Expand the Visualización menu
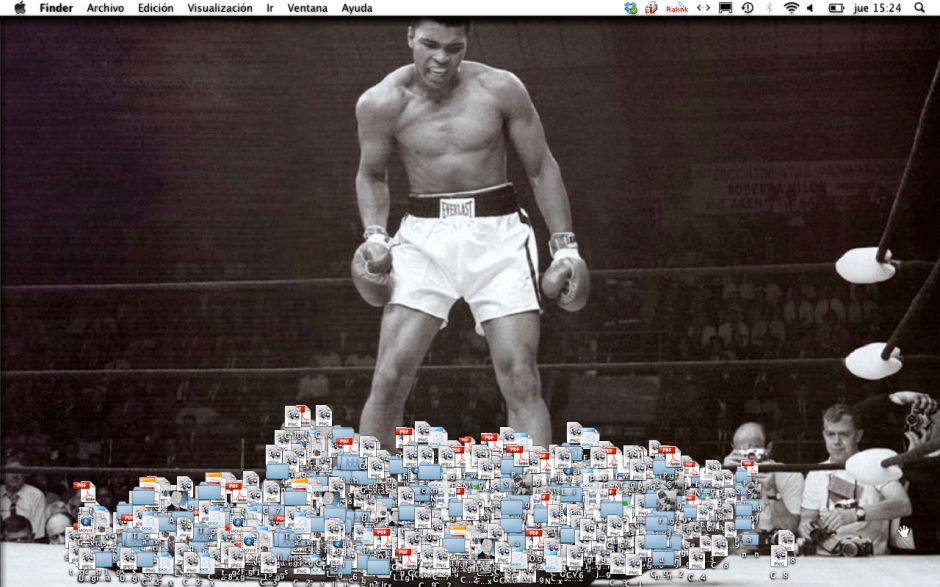This screenshot has width=940, height=587. [x=220, y=8]
